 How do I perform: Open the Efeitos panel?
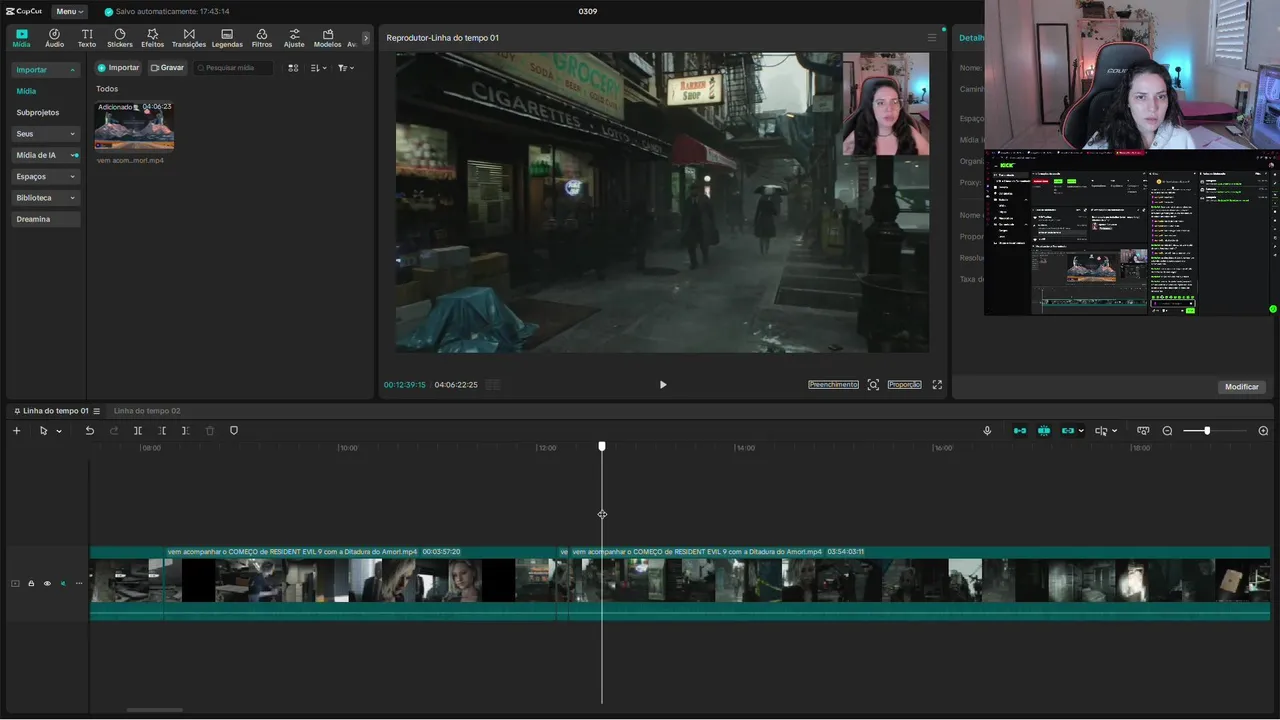pyautogui.click(x=152, y=38)
